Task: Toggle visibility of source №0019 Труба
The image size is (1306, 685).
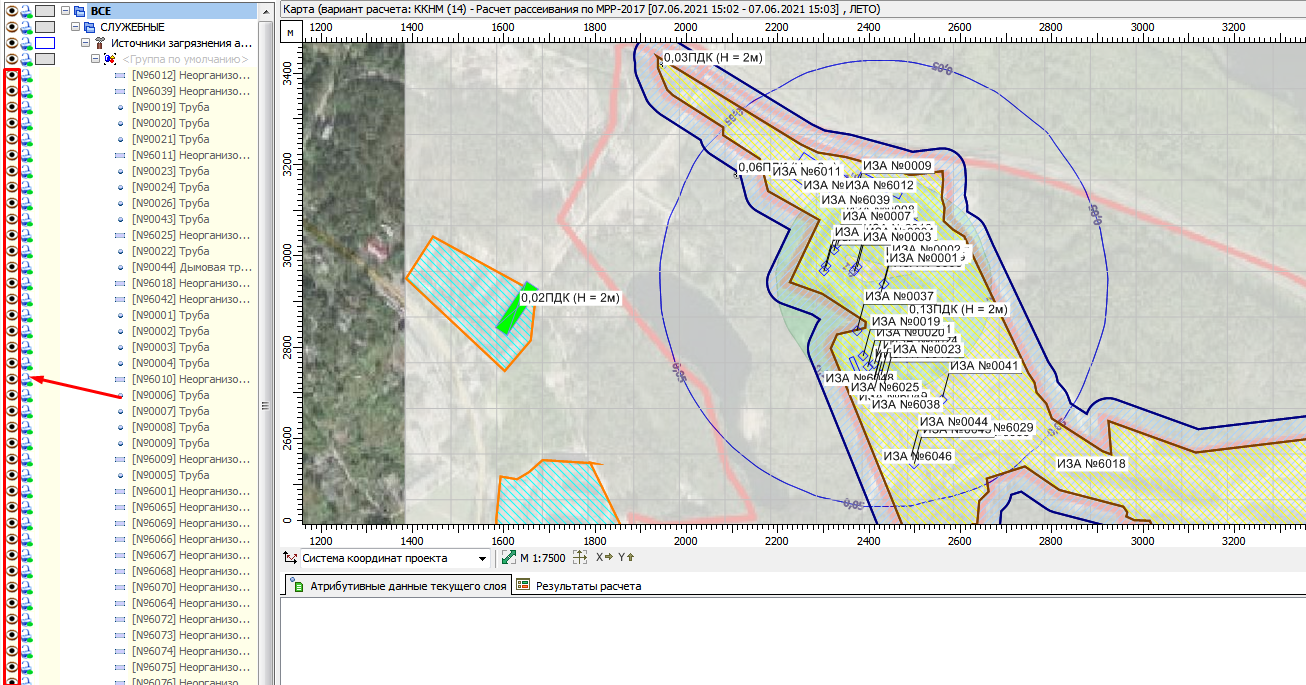Action: coord(11,107)
